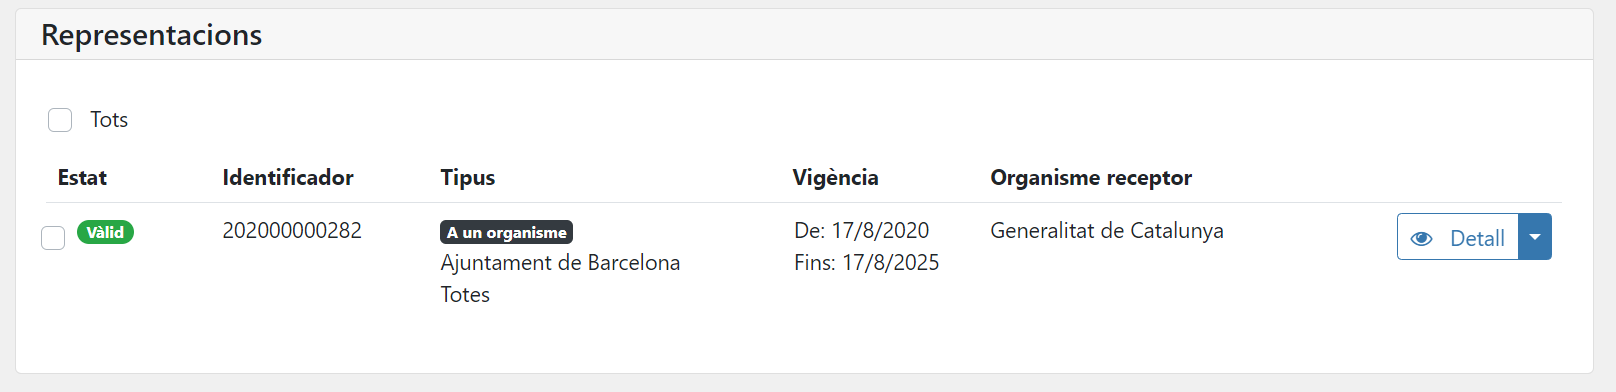Click the Tots label text

[109, 120]
